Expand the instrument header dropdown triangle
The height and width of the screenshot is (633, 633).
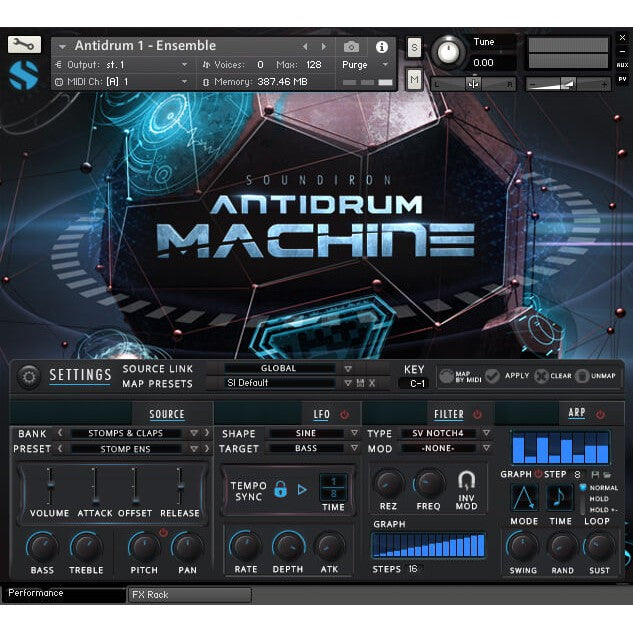tap(62, 47)
